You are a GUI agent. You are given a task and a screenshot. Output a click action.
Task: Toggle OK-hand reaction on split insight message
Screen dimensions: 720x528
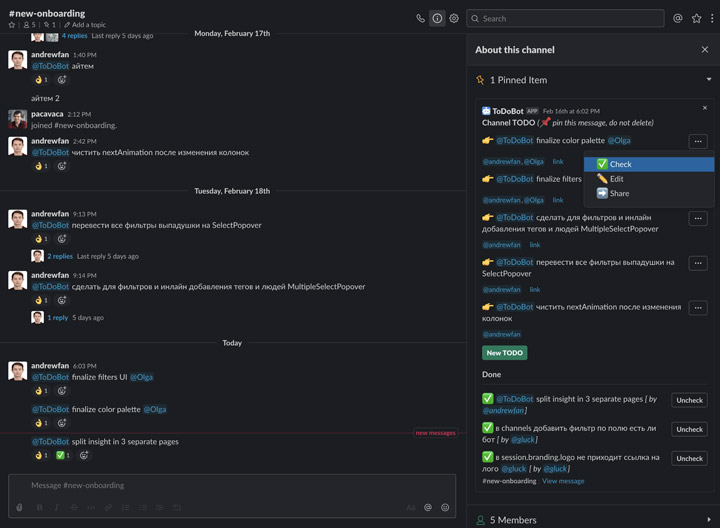coord(41,455)
